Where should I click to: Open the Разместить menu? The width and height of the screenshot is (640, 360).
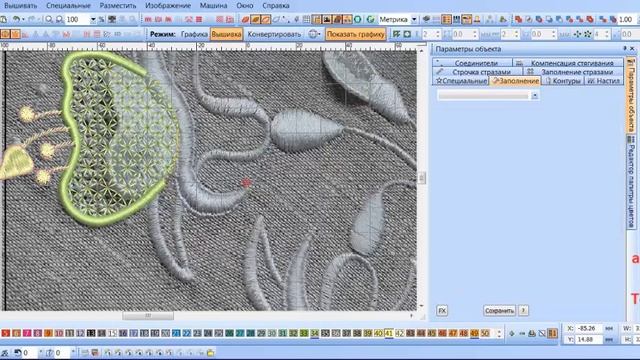click(x=118, y=6)
